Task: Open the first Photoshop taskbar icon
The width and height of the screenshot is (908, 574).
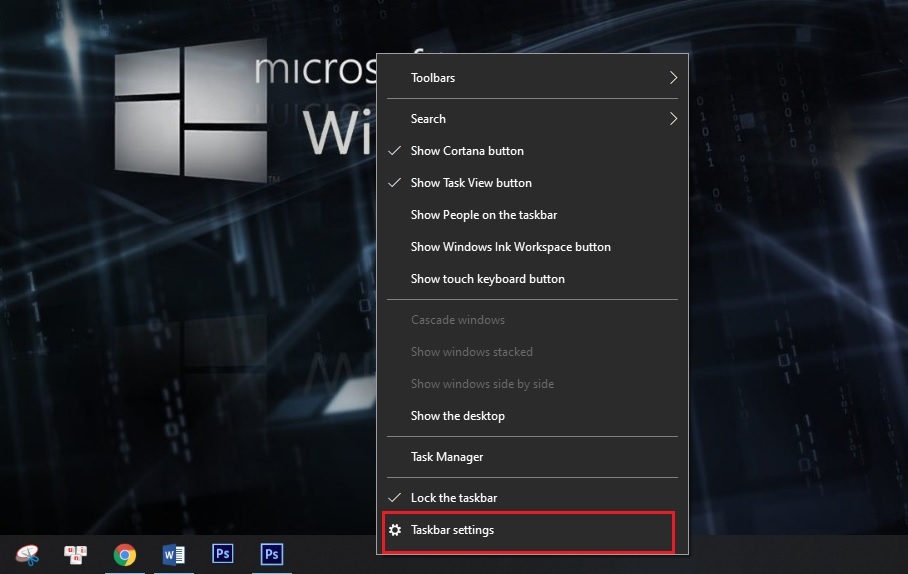Action: (x=222, y=554)
